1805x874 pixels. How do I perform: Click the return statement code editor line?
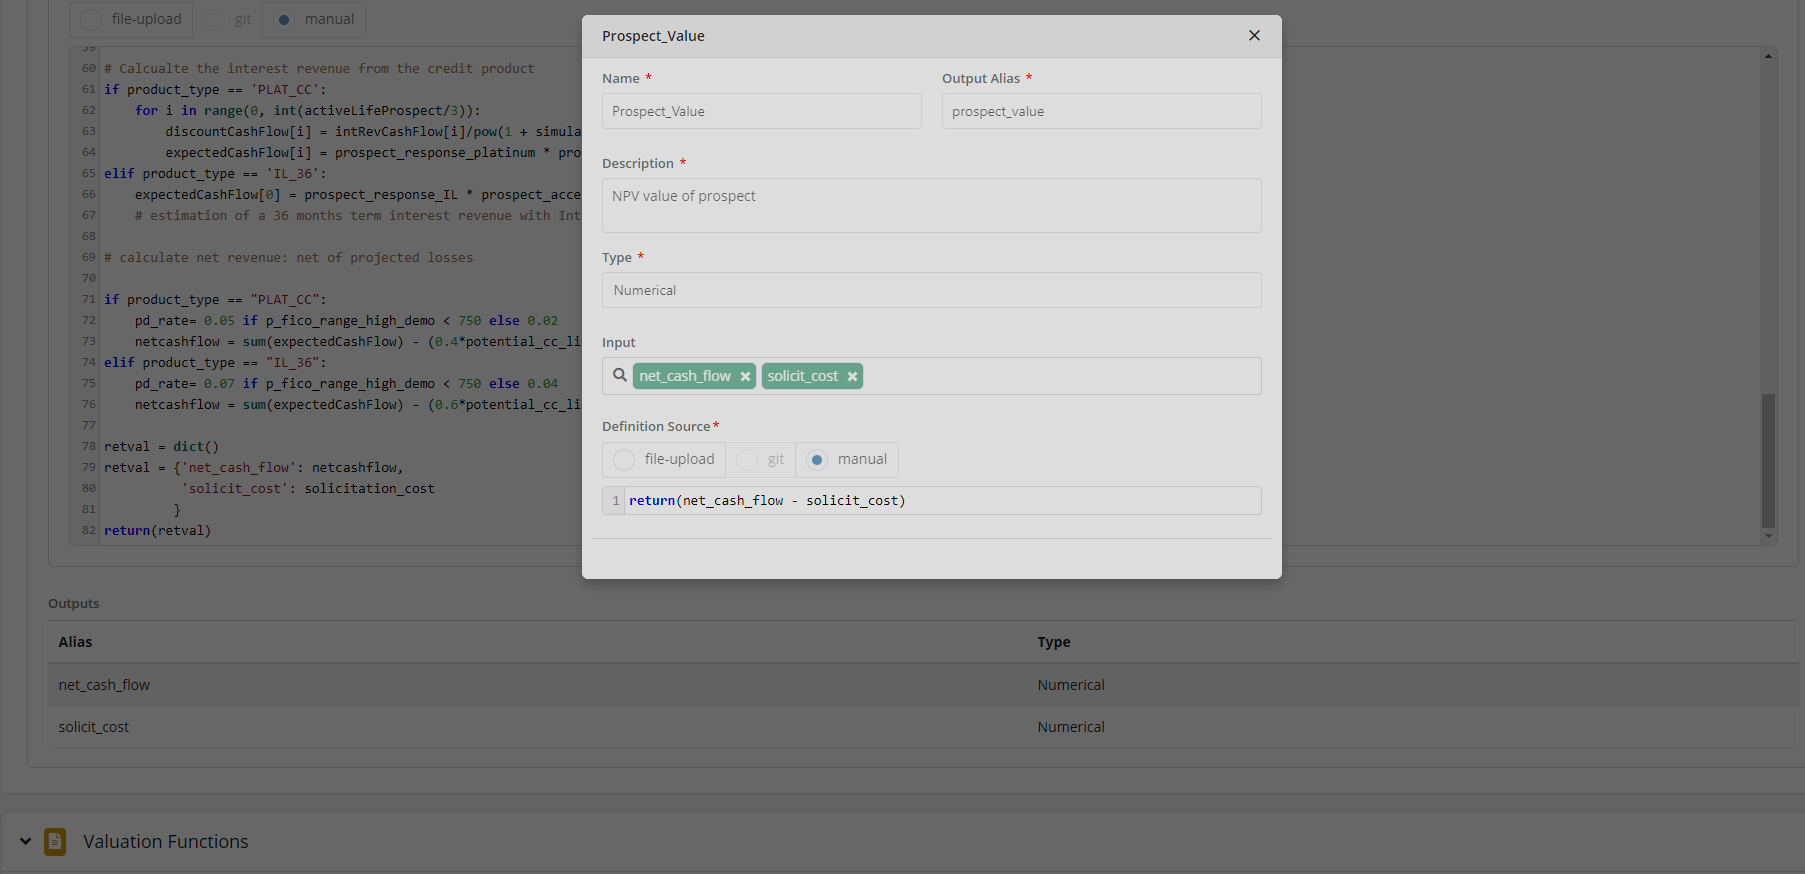[x=940, y=501]
